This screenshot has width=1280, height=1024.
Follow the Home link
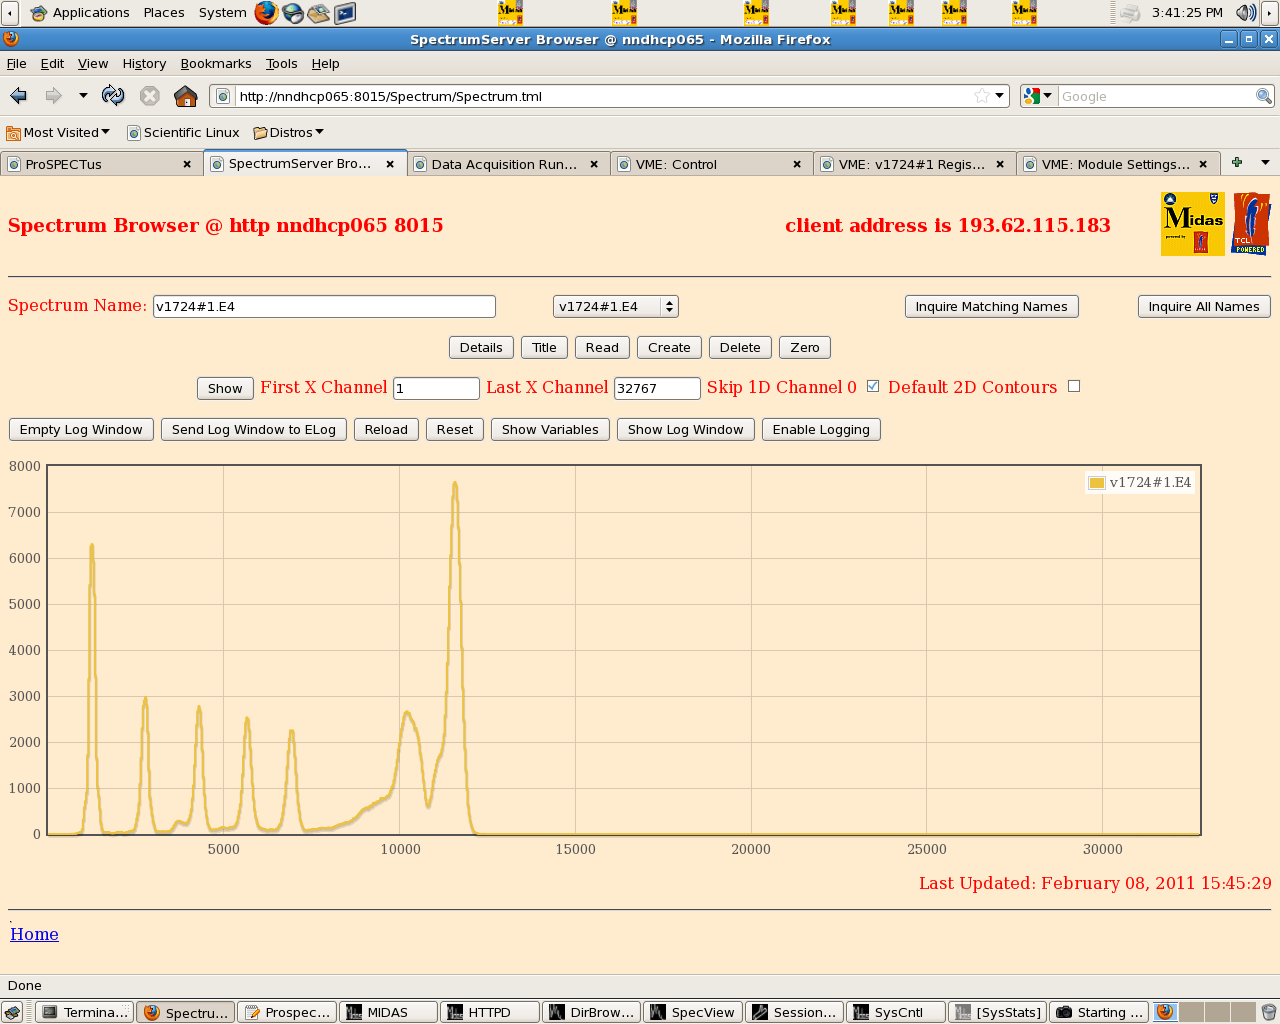coord(34,934)
